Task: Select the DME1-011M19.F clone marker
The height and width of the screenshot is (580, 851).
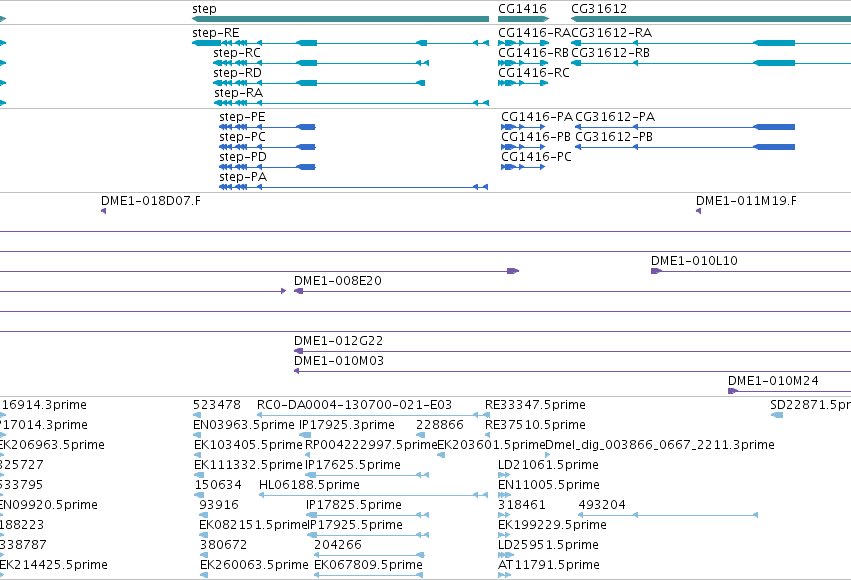Action: 698,211
